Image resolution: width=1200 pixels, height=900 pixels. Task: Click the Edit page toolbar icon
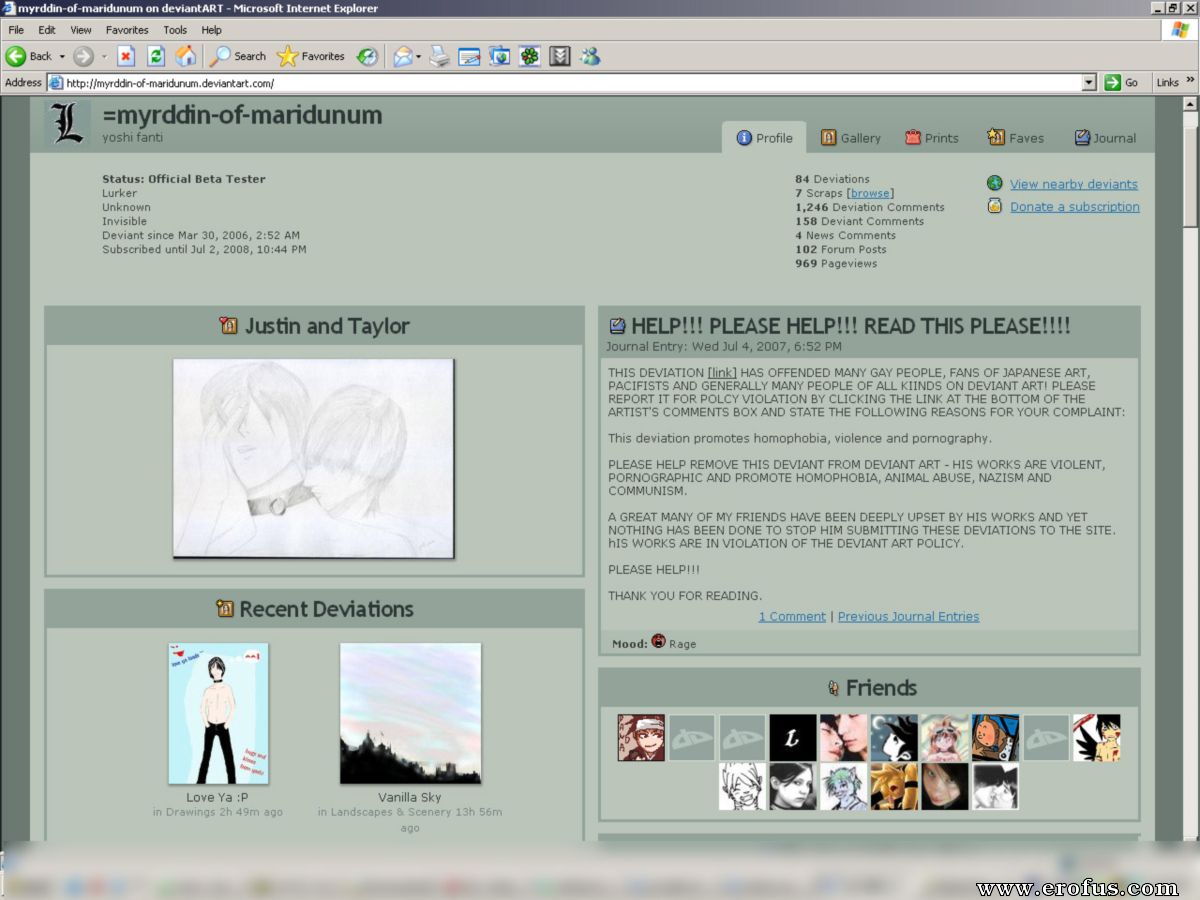click(469, 56)
